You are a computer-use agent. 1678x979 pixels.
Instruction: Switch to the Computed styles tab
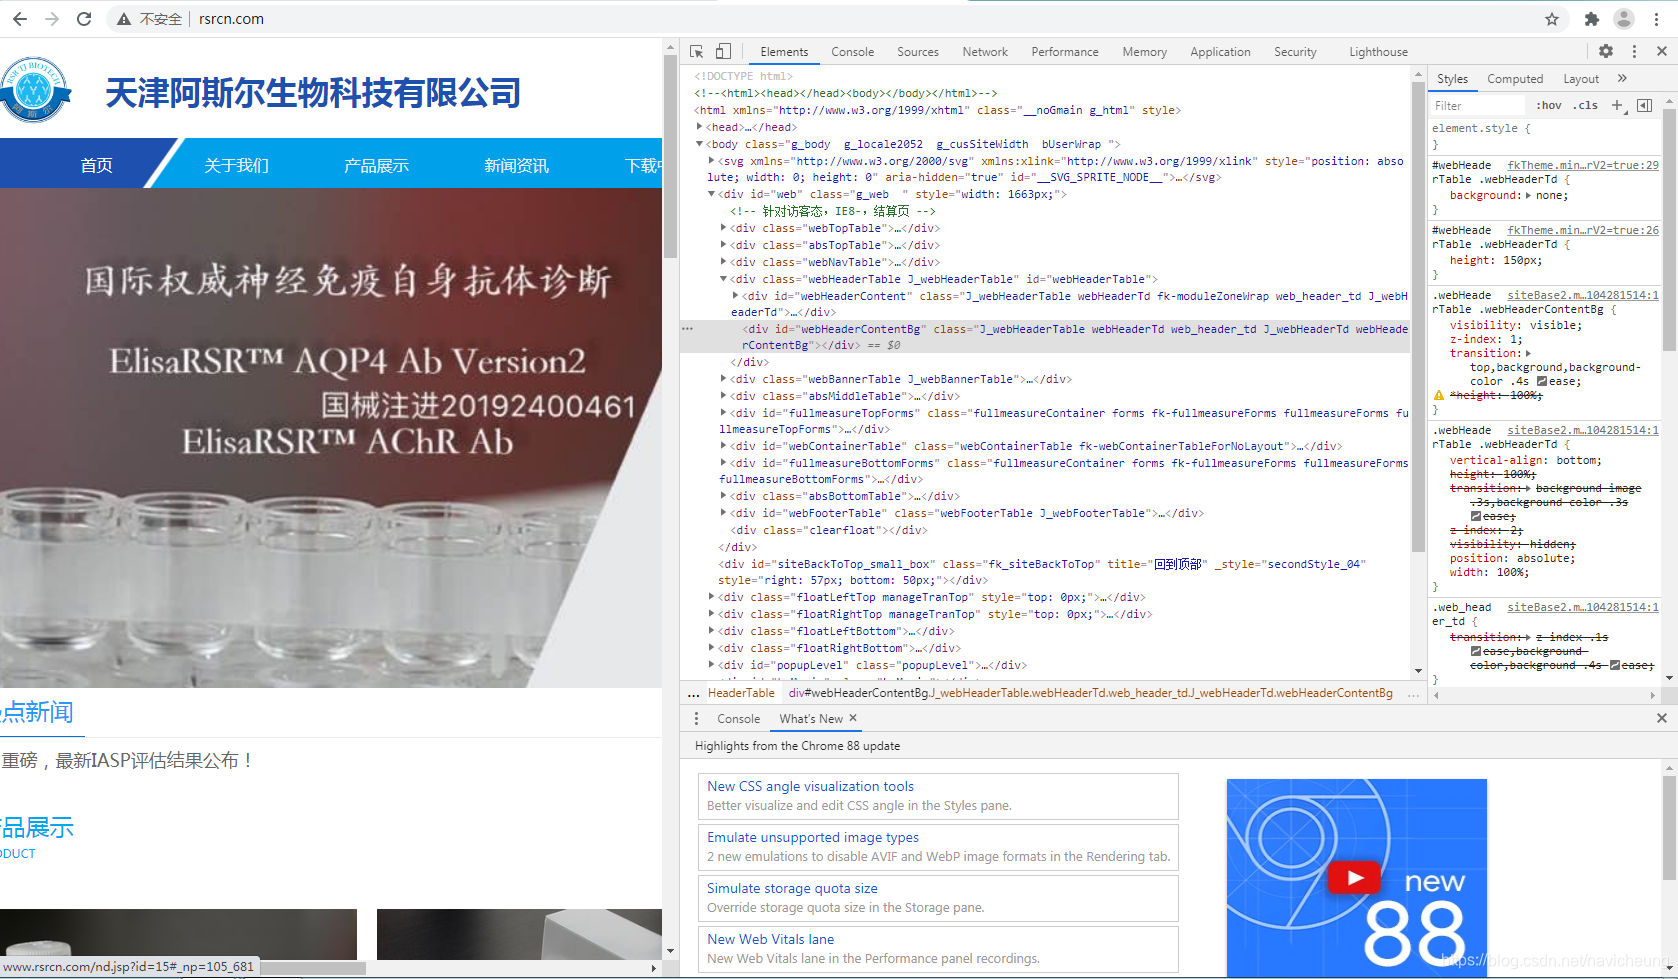pos(1515,79)
